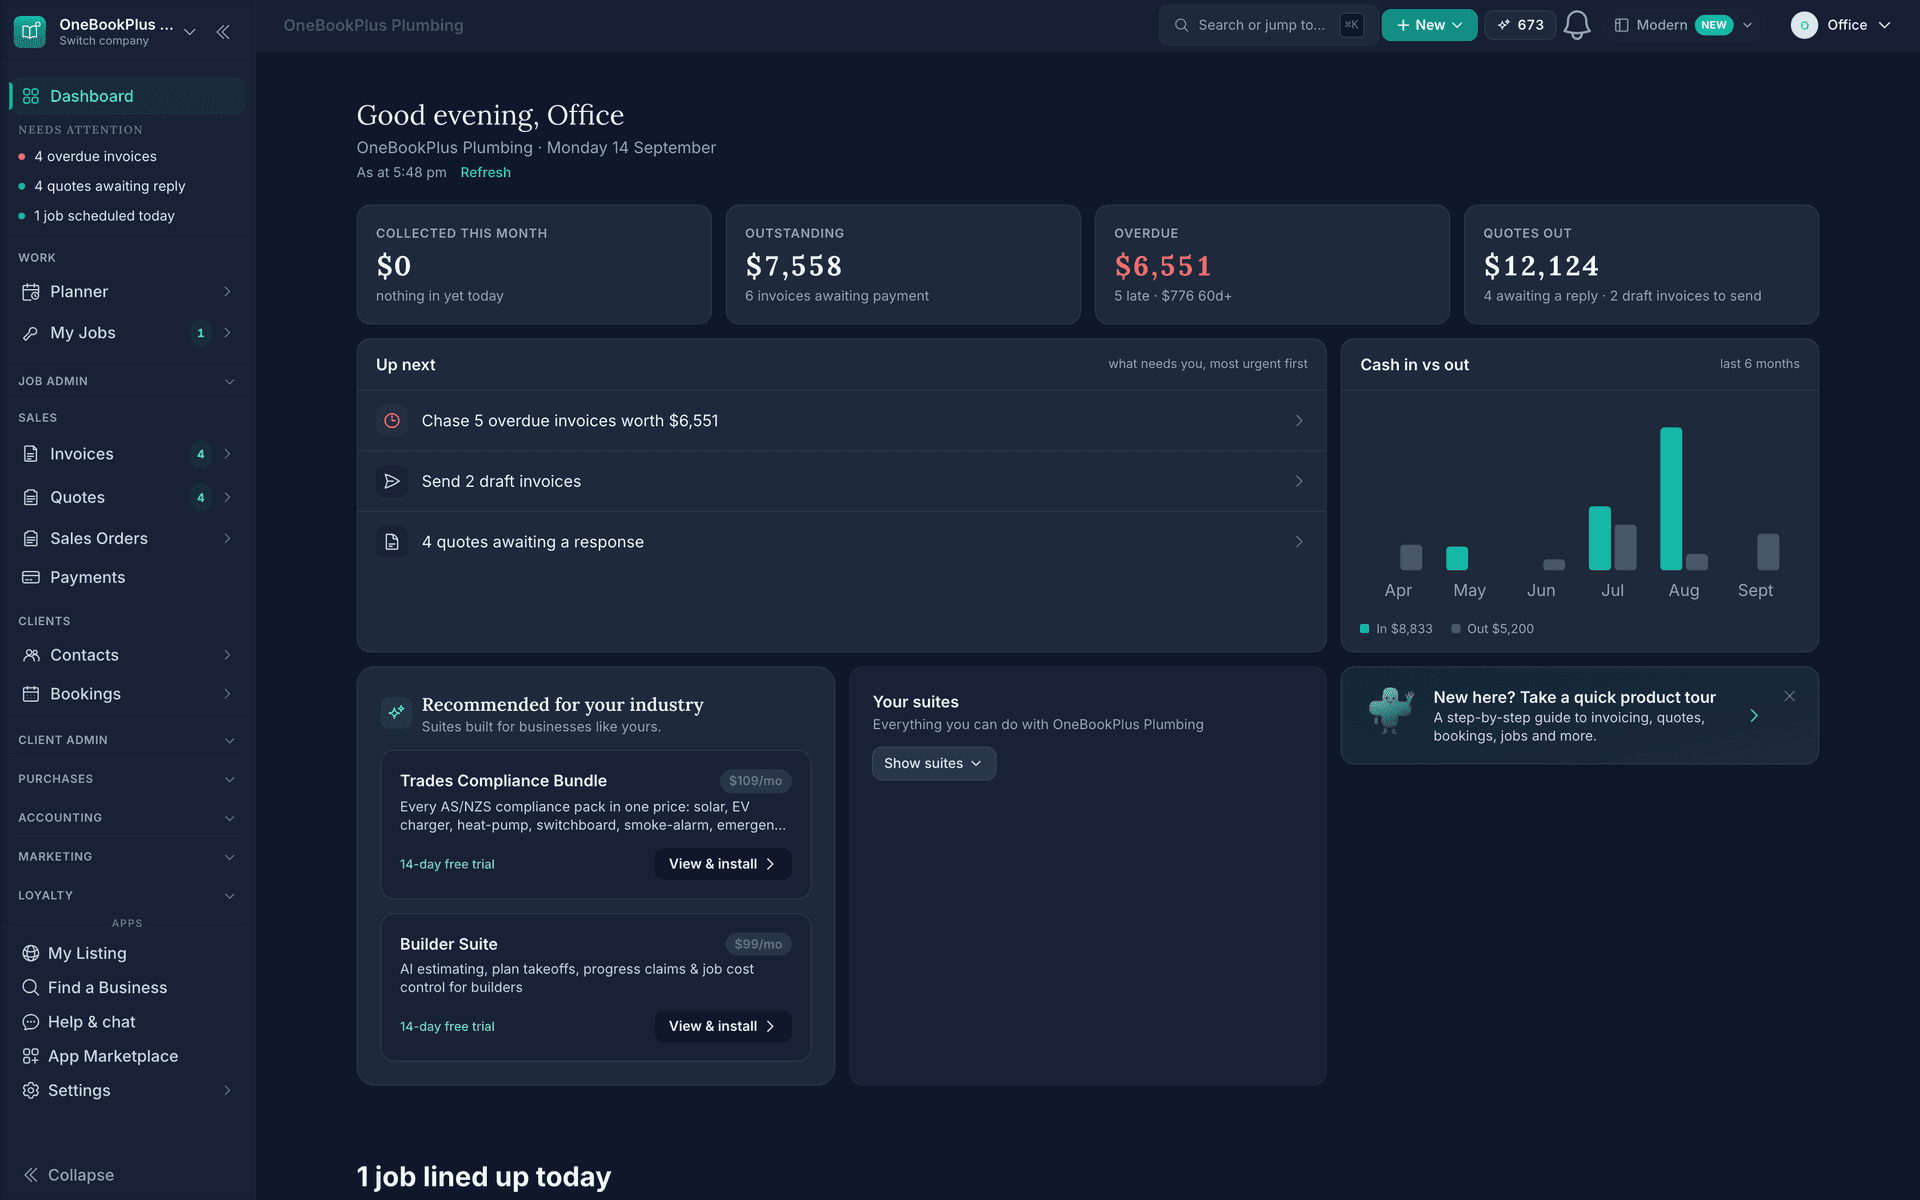This screenshot has width=1920, height=1200.
Task: Click the quote document icon in Up next
Action: 392,542
